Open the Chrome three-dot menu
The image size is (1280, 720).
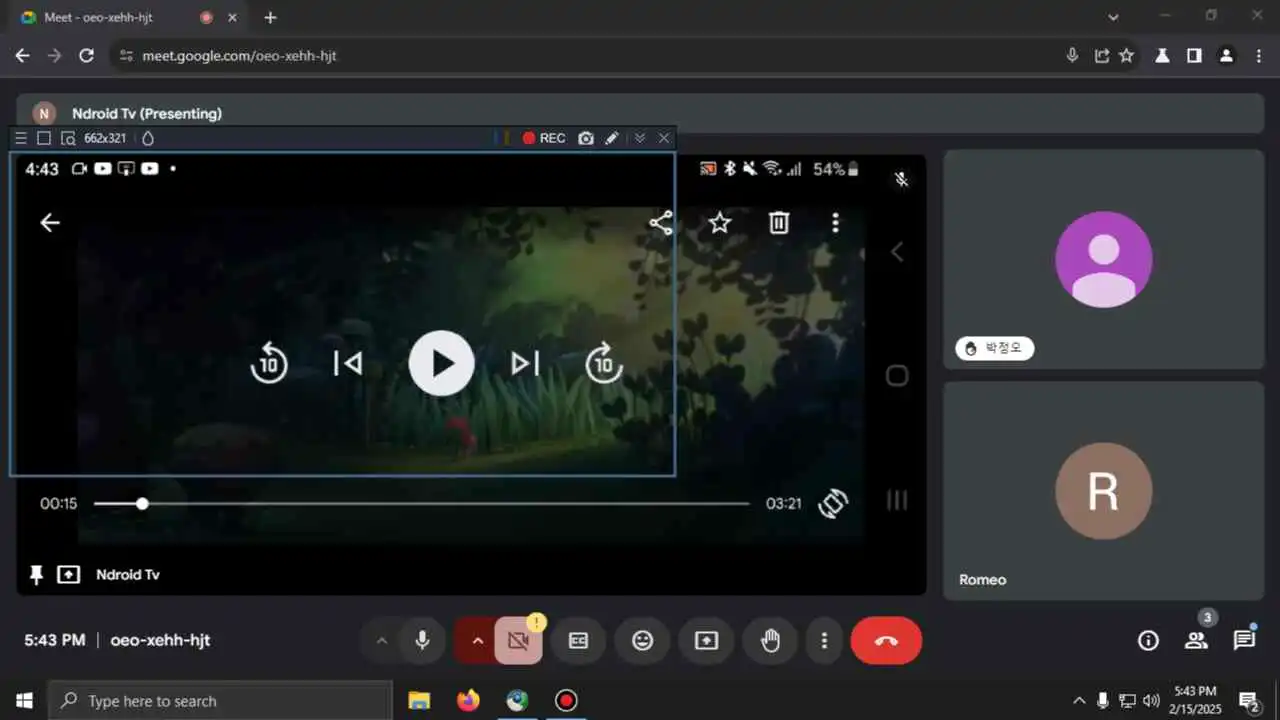(1258, 56)
